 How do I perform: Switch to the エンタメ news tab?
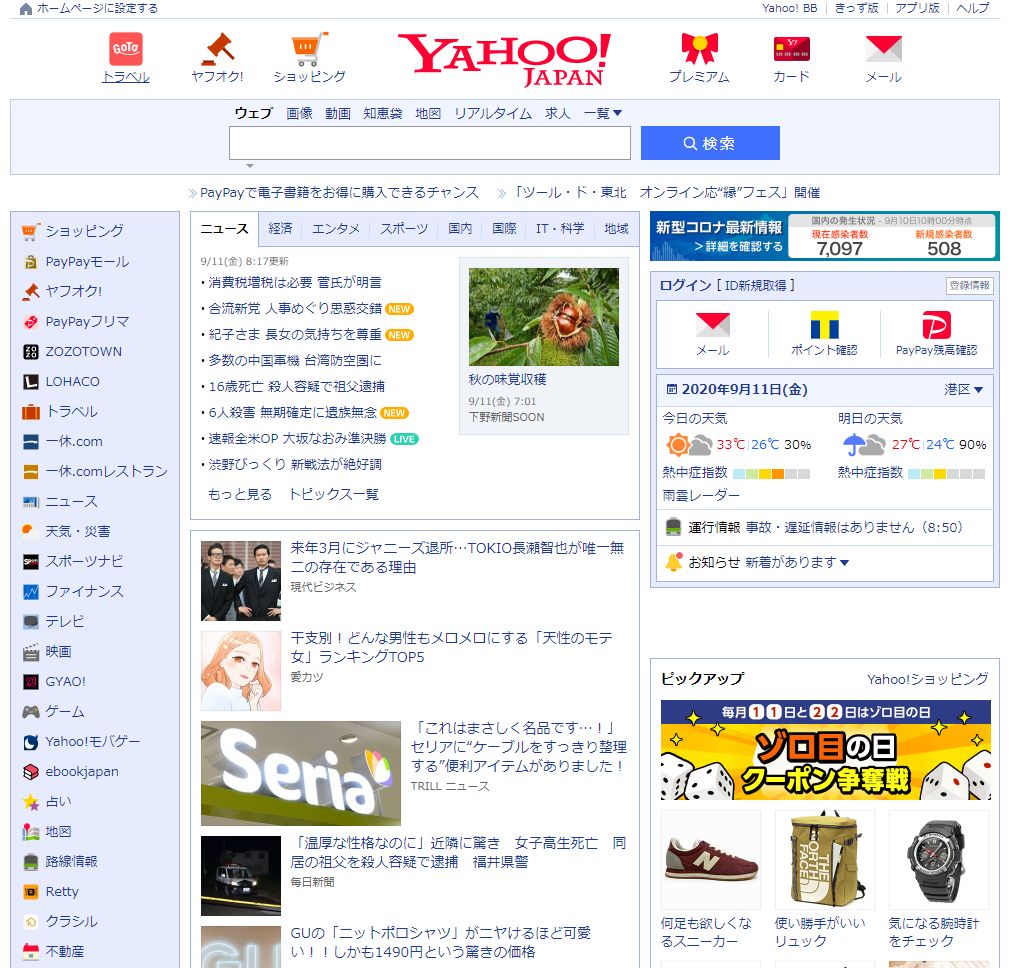pos(337,229)
